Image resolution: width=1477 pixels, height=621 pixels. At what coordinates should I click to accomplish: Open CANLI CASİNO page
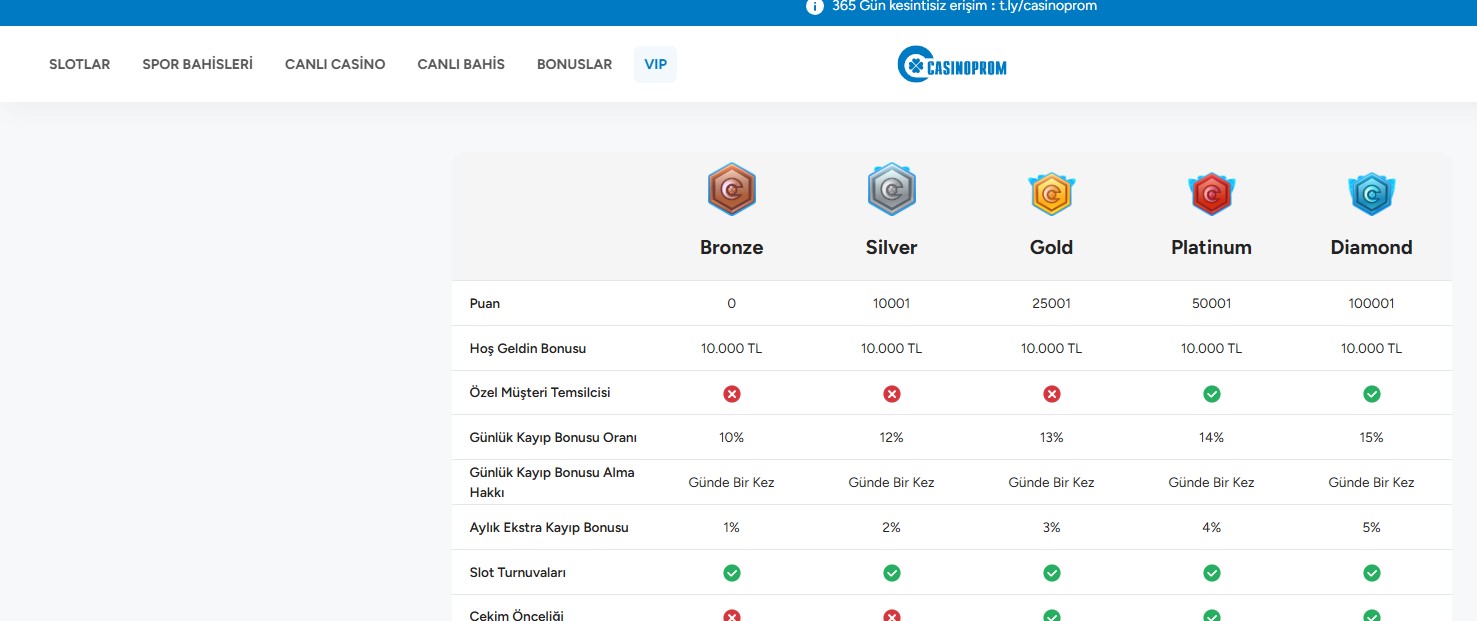[x=335, y=64]
